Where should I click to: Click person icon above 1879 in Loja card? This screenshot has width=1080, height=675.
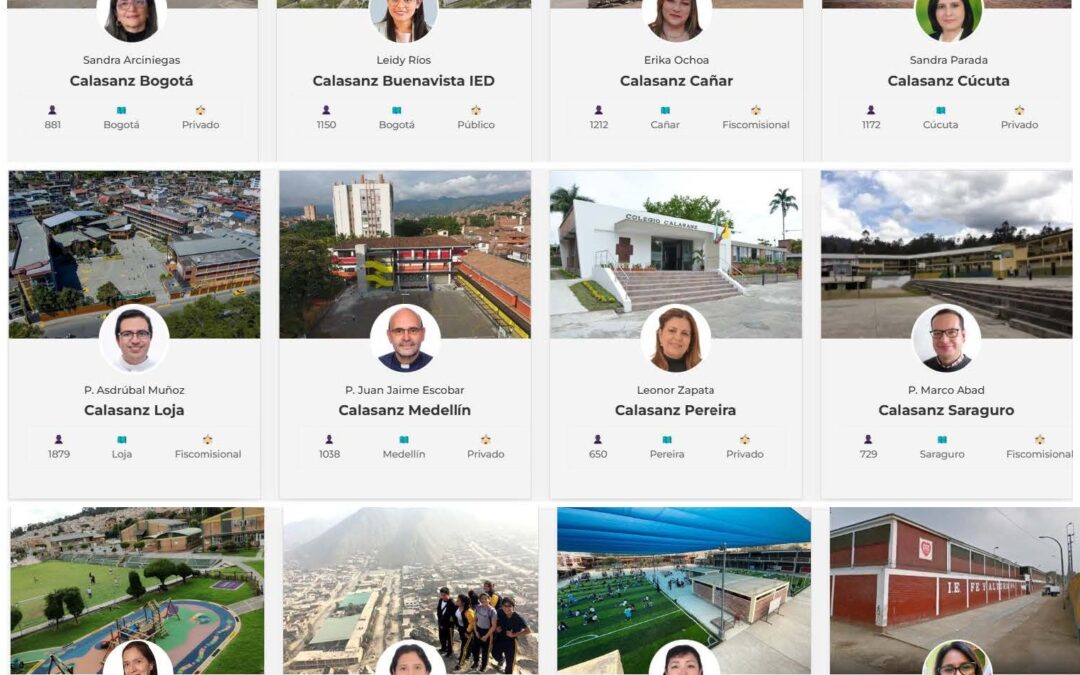[59, 439]
